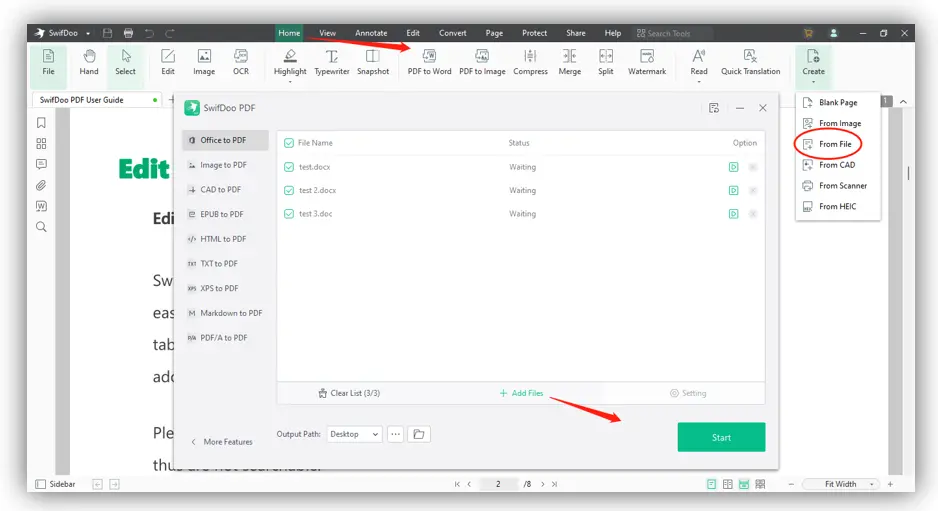The width and height of the screenshot is (938, 511).
Task: Open the Merge tool
Action: 570,62
